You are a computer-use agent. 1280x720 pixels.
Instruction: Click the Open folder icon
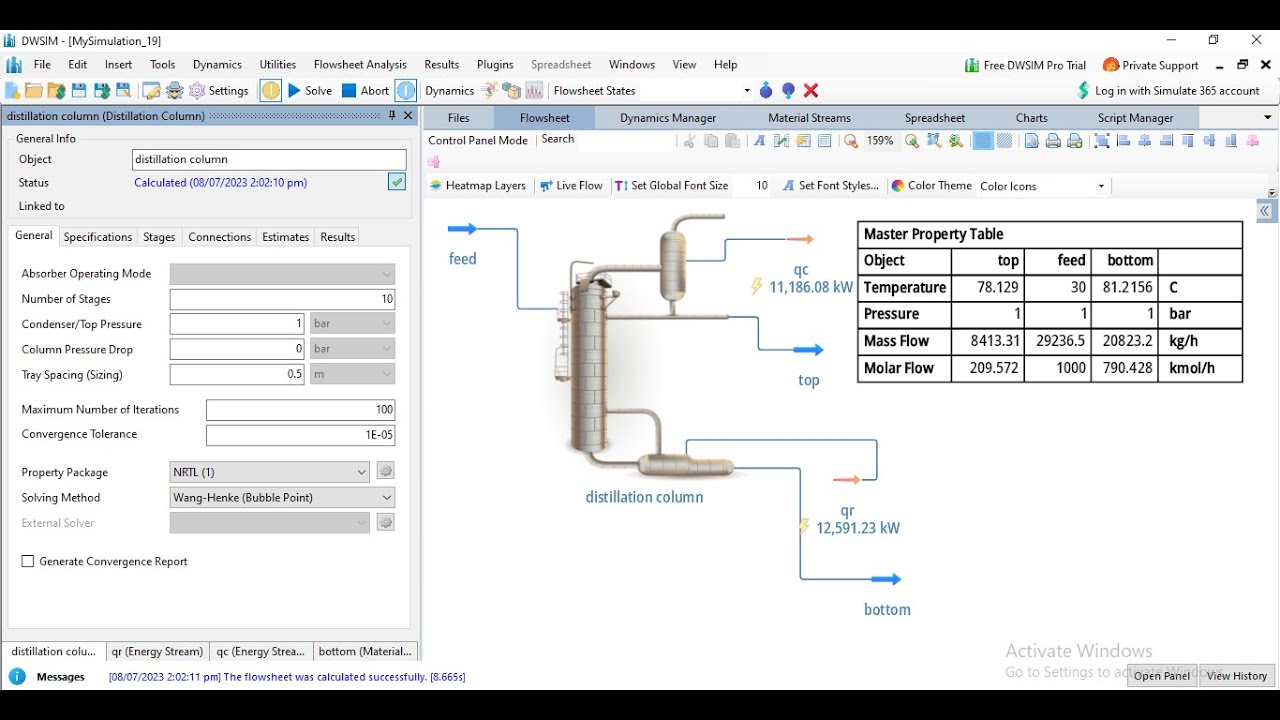pyautogui.click(x=35, y=91)
